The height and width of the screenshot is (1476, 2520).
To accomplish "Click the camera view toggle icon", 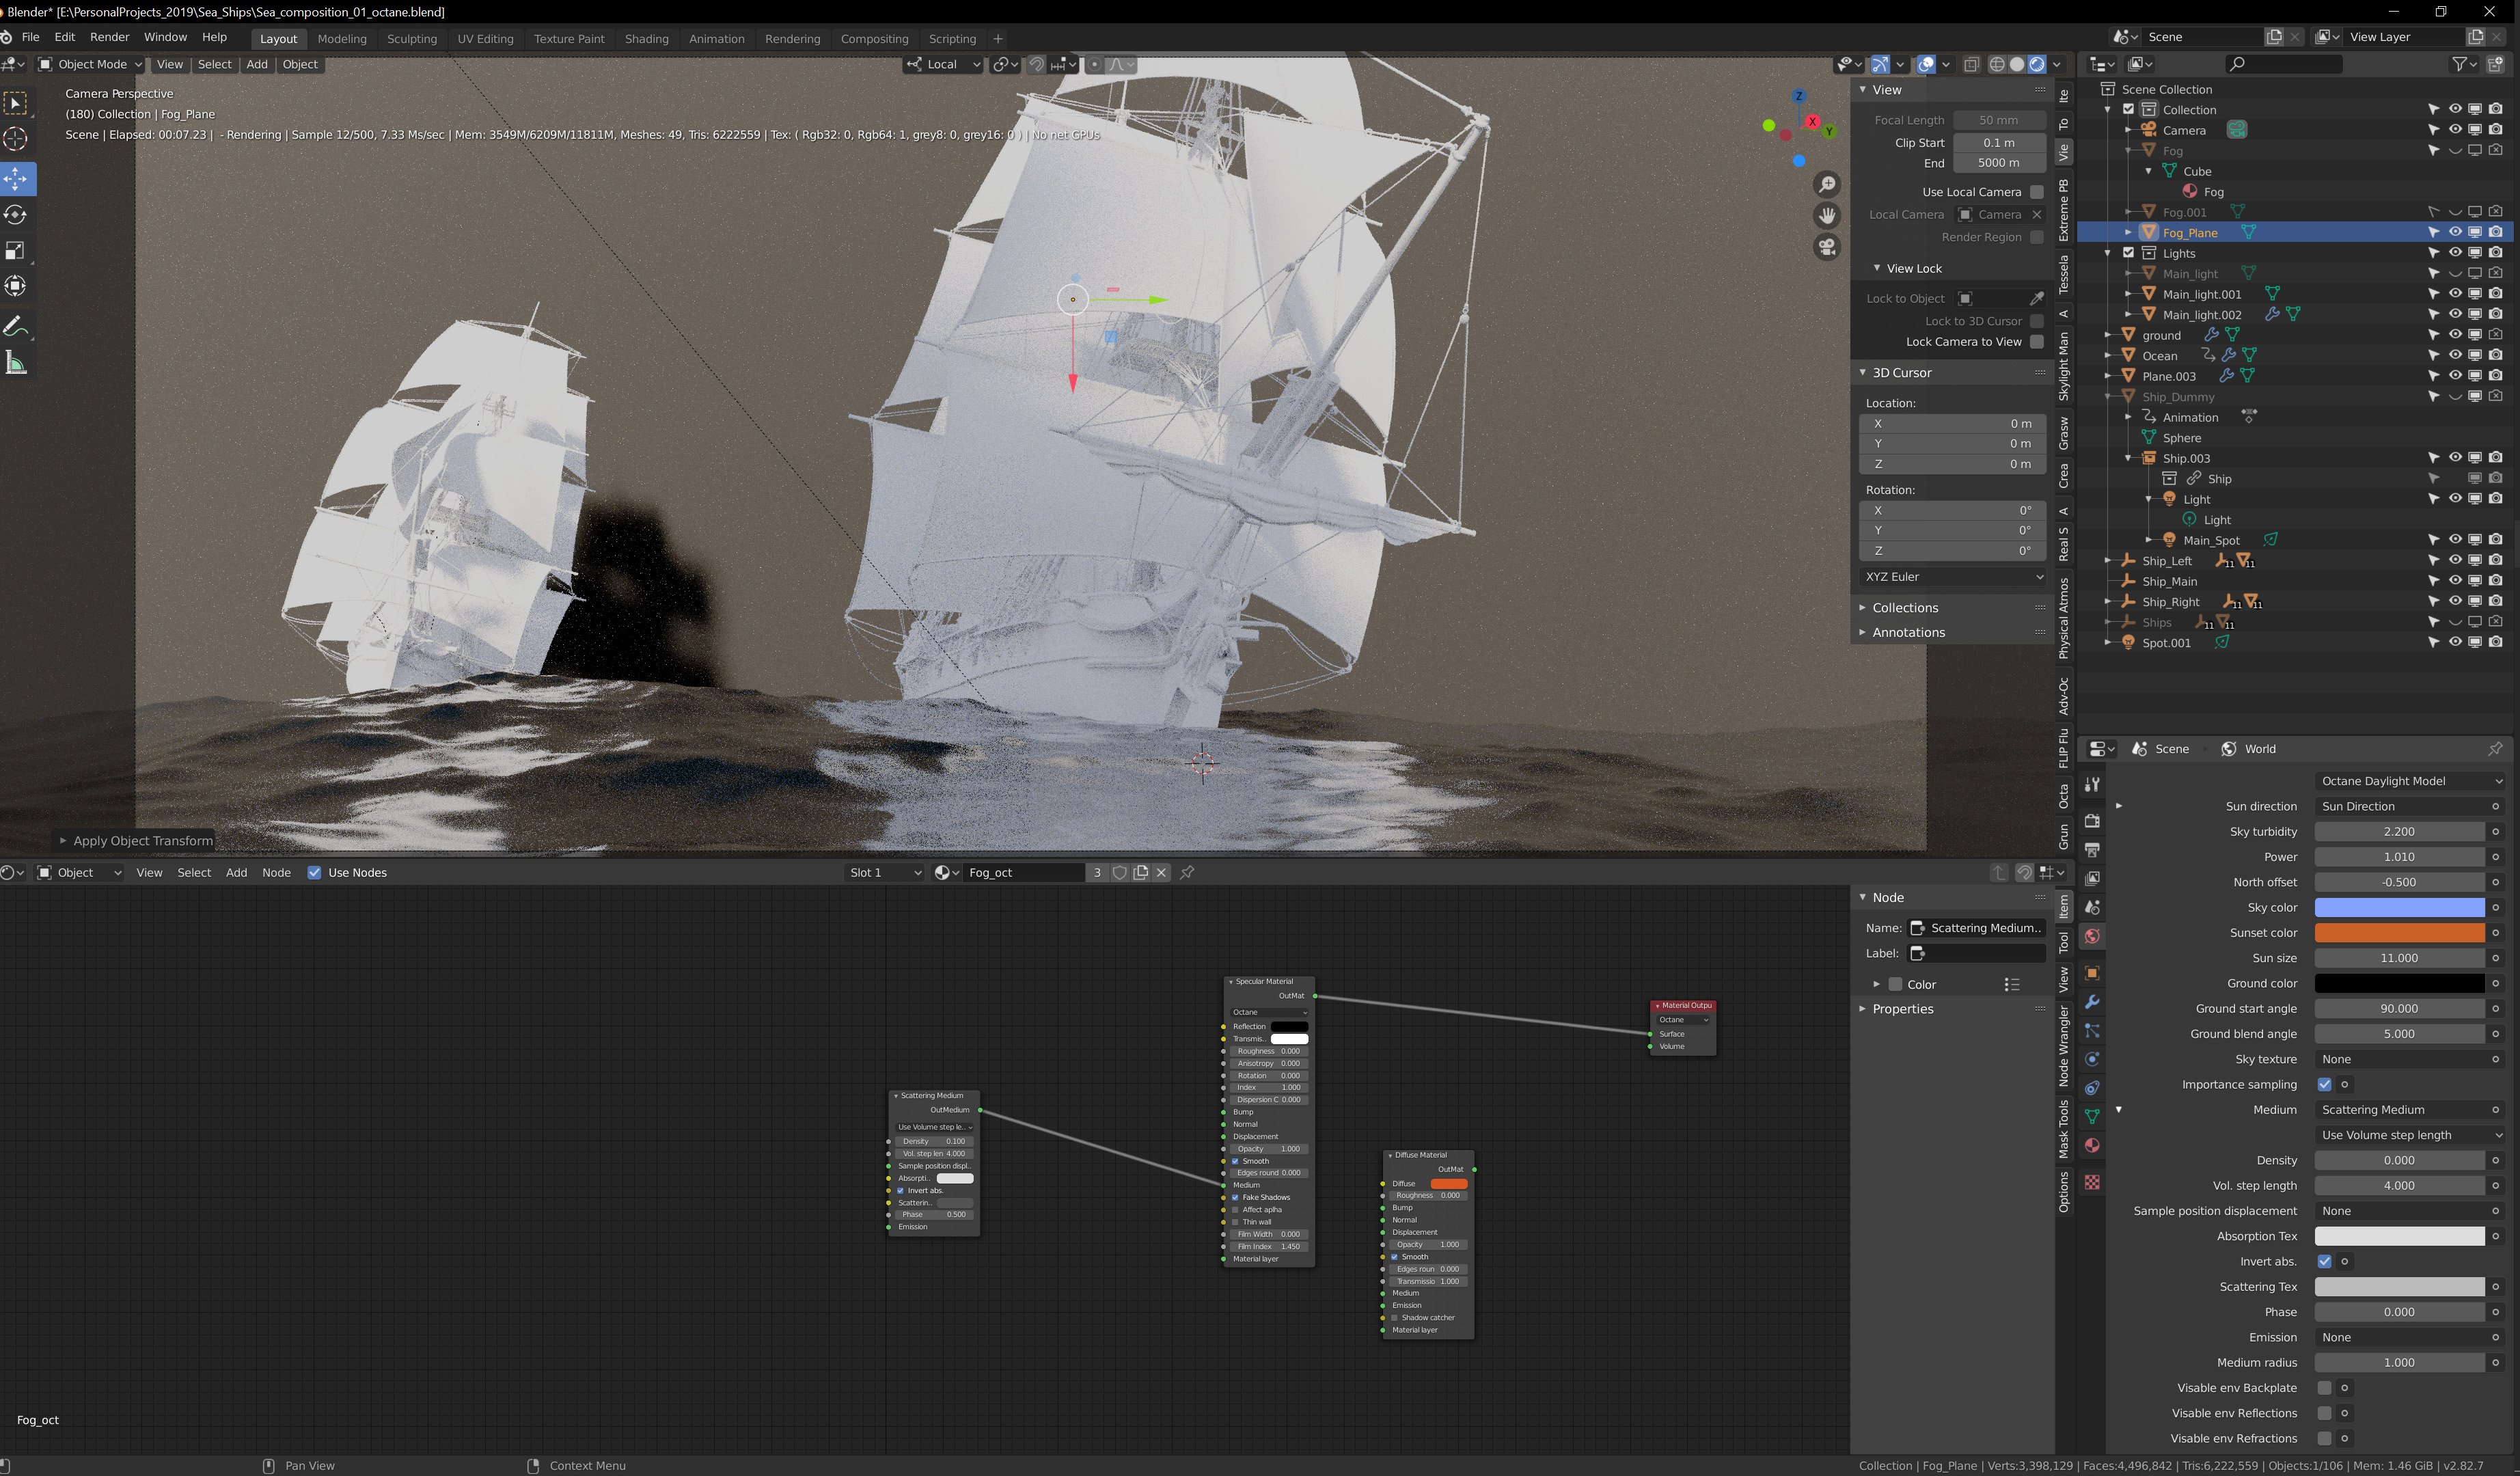I will point(1827,246).
